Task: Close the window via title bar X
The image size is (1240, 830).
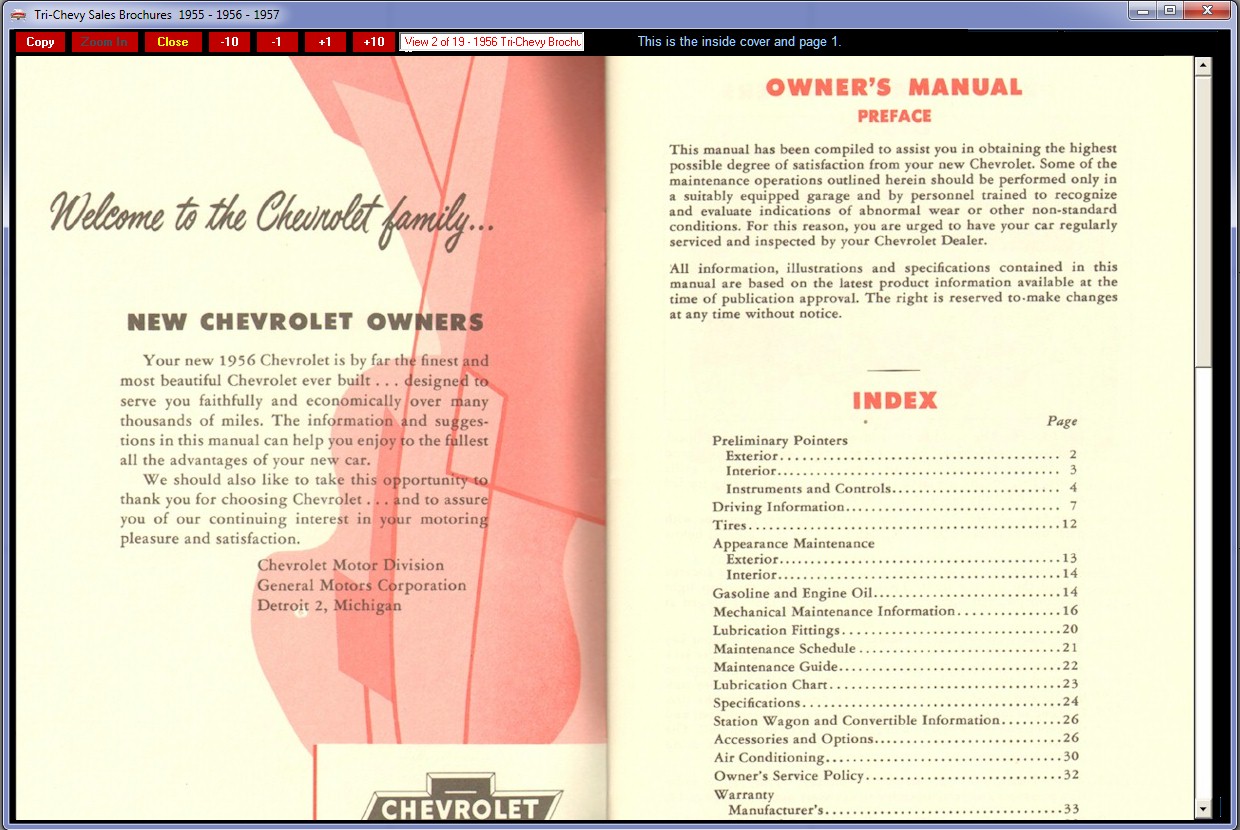Action: tap(1208, 11)
